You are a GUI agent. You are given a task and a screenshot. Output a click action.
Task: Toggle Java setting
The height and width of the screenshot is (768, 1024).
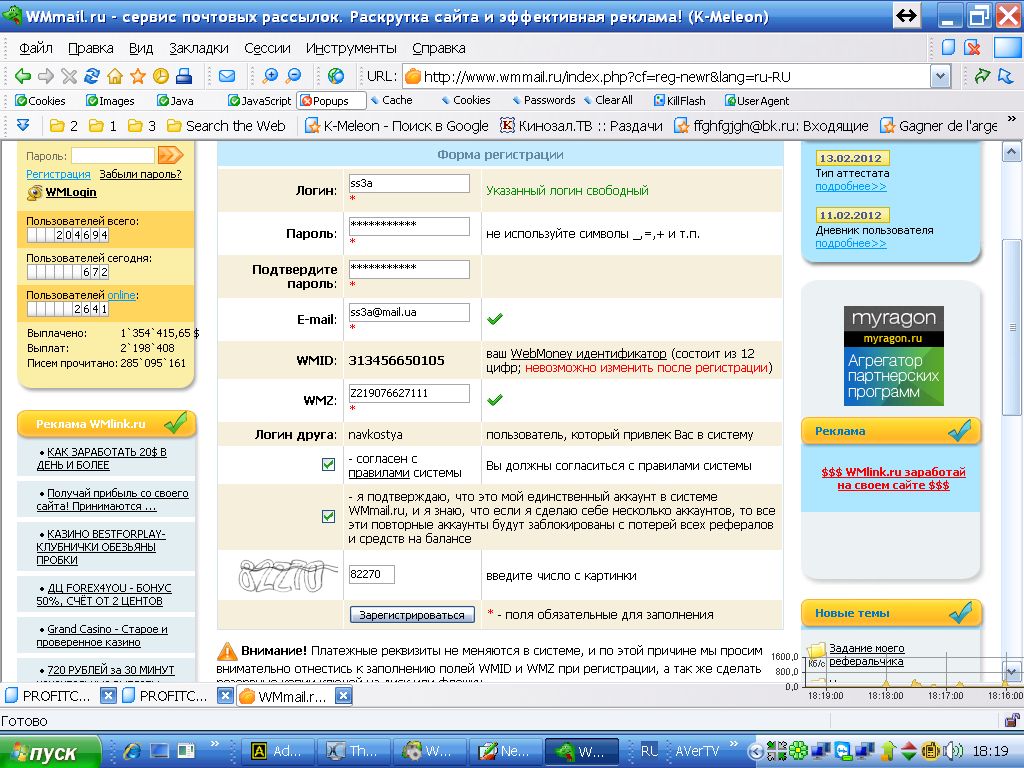[175, 101]
